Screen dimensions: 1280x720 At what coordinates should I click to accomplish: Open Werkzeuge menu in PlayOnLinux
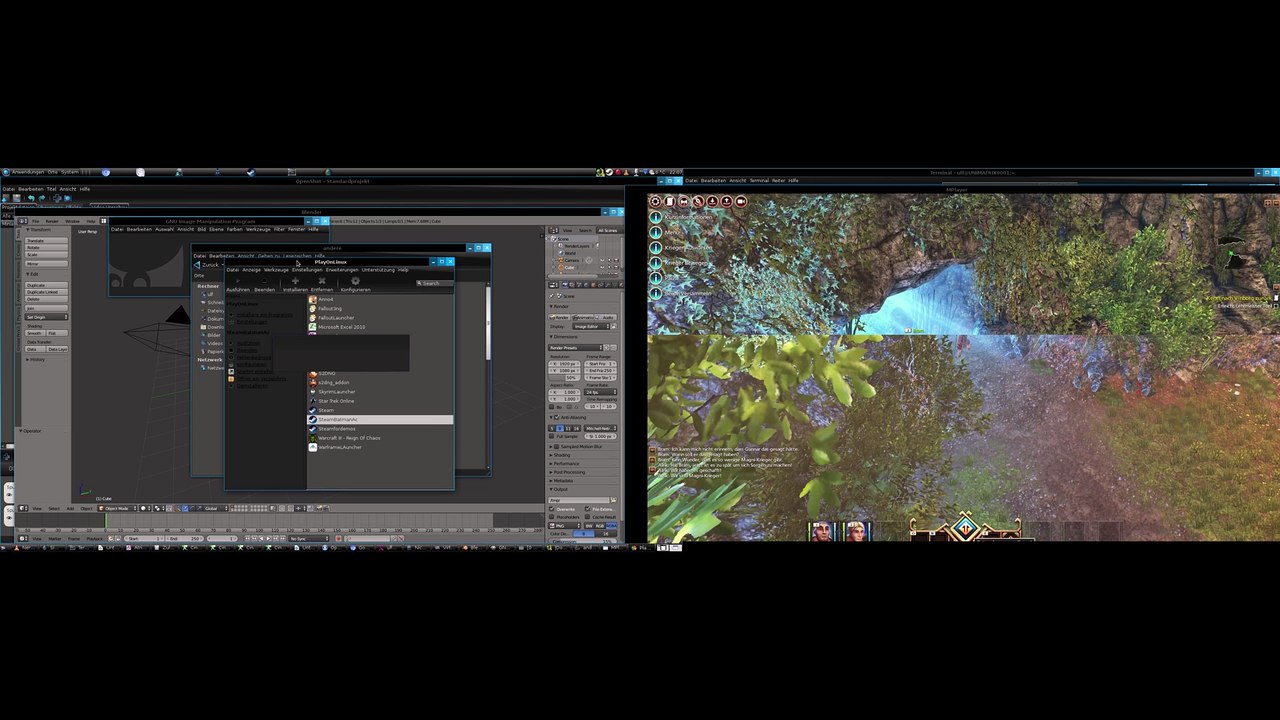(x=276, y=270)
